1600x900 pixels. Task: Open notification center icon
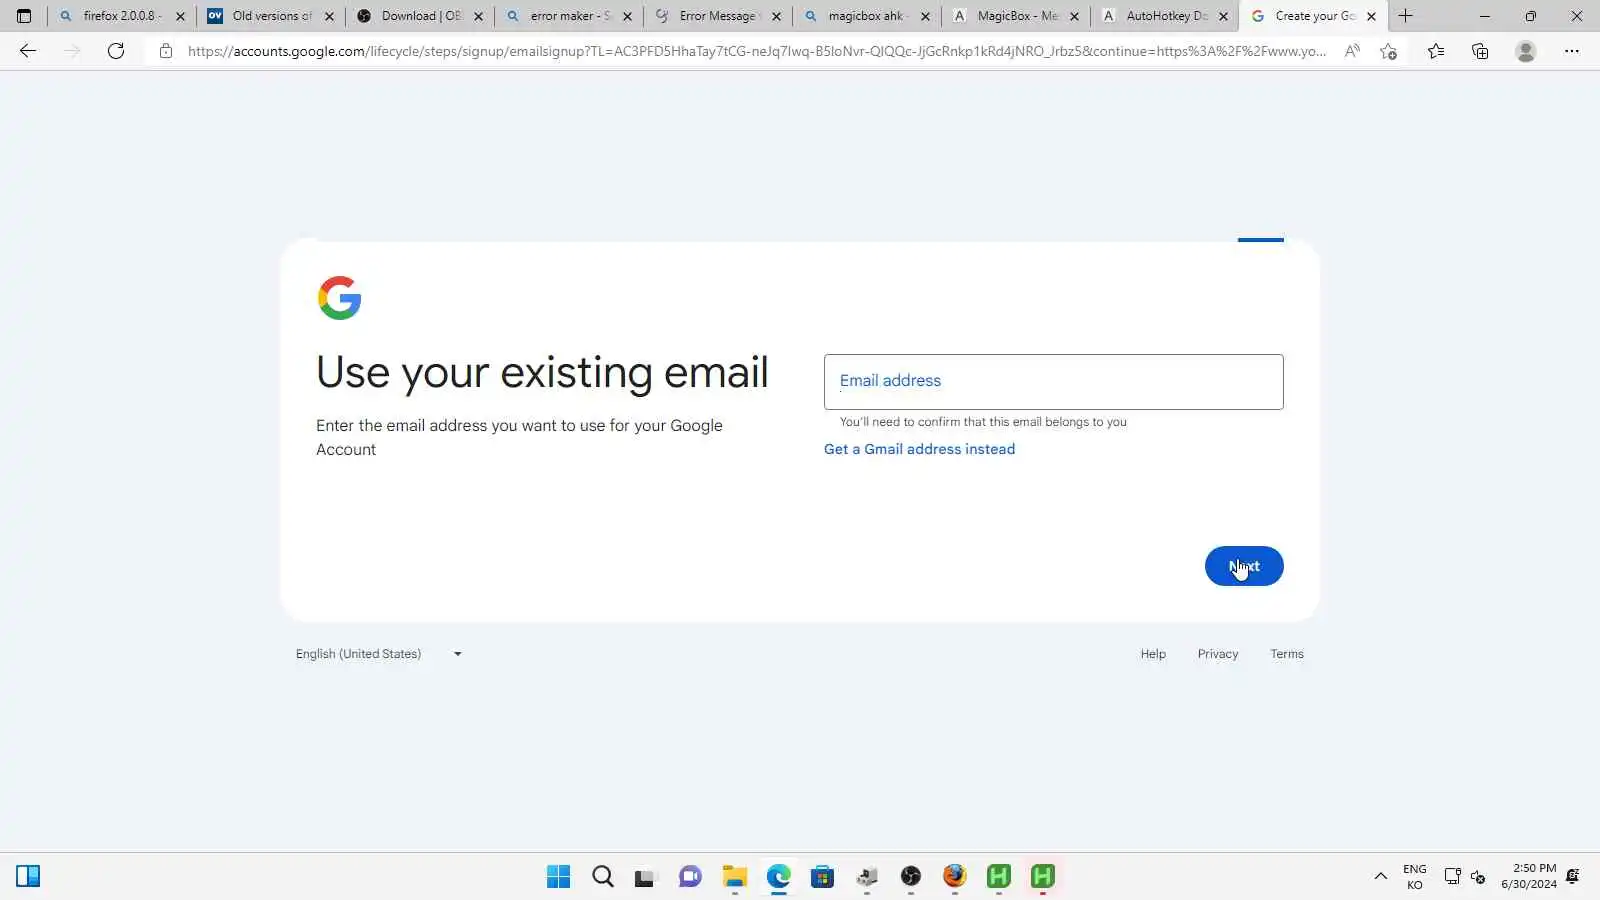(1573, 877)
